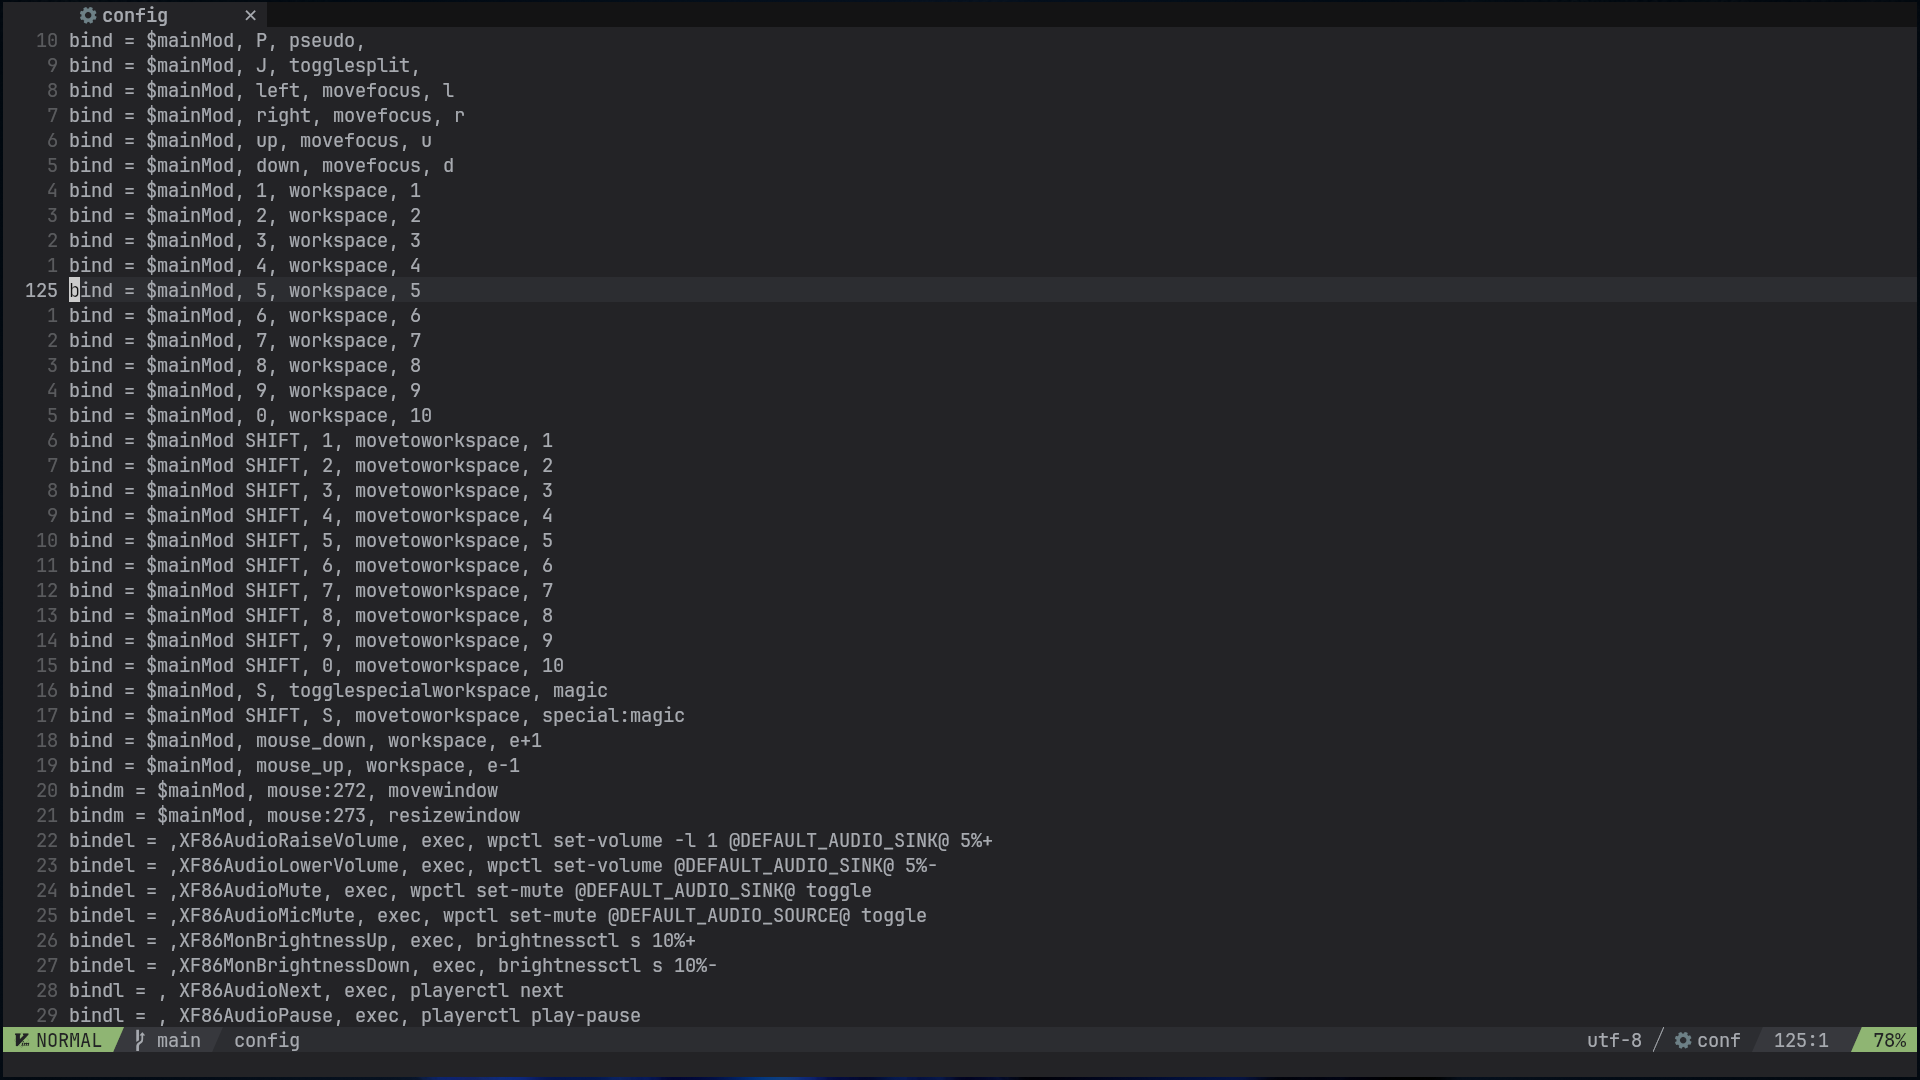This screenshot has height=1080, width=1920.
Task: Click the vim logo icon in statusline
Action: (x=22, y=1040)
